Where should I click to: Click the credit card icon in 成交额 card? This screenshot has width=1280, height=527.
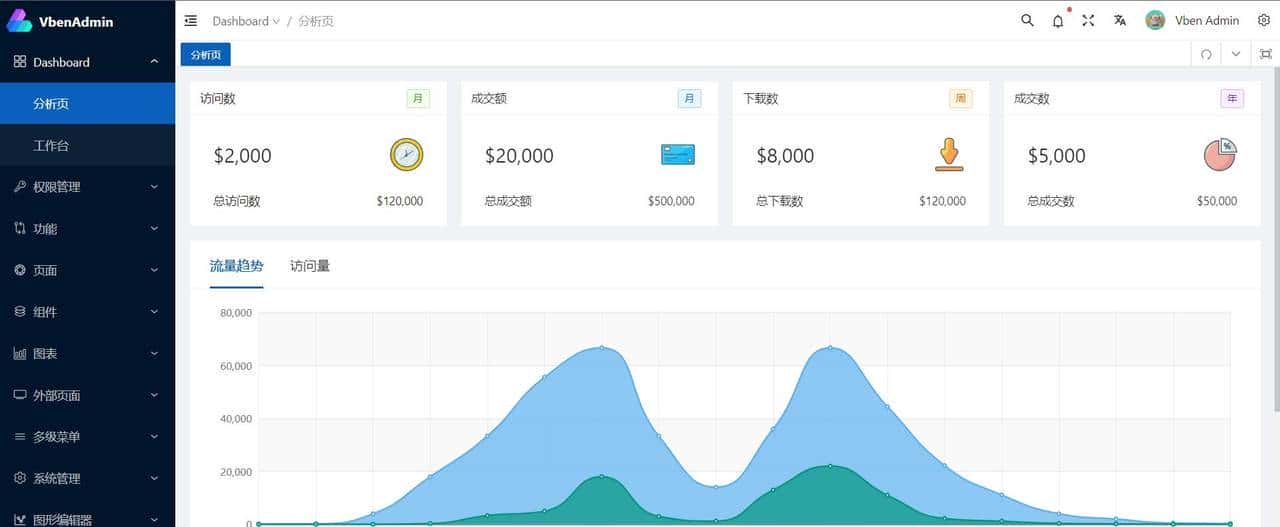coord(678,155)
